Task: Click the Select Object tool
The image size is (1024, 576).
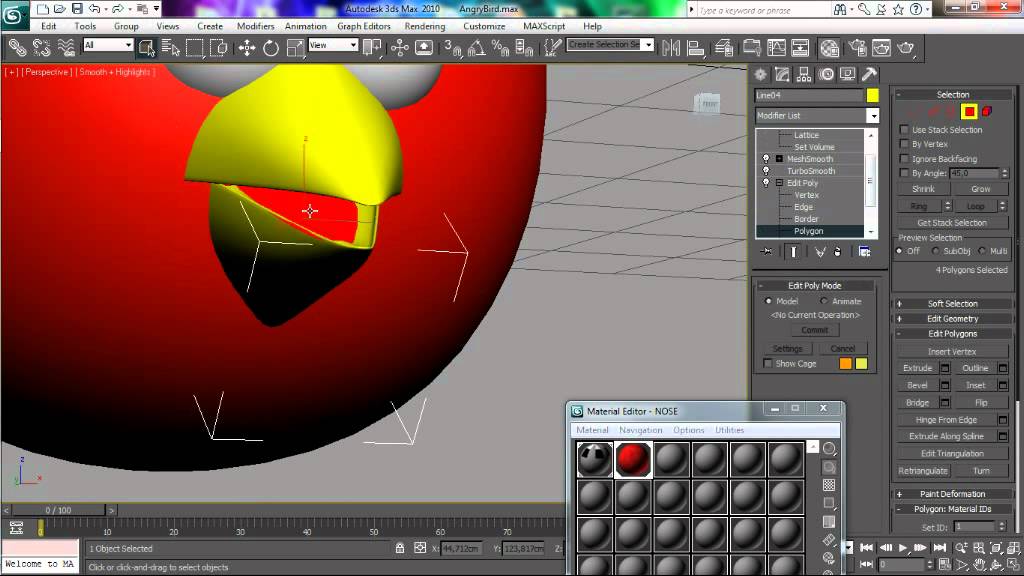Action: click(x=147, y=48)
